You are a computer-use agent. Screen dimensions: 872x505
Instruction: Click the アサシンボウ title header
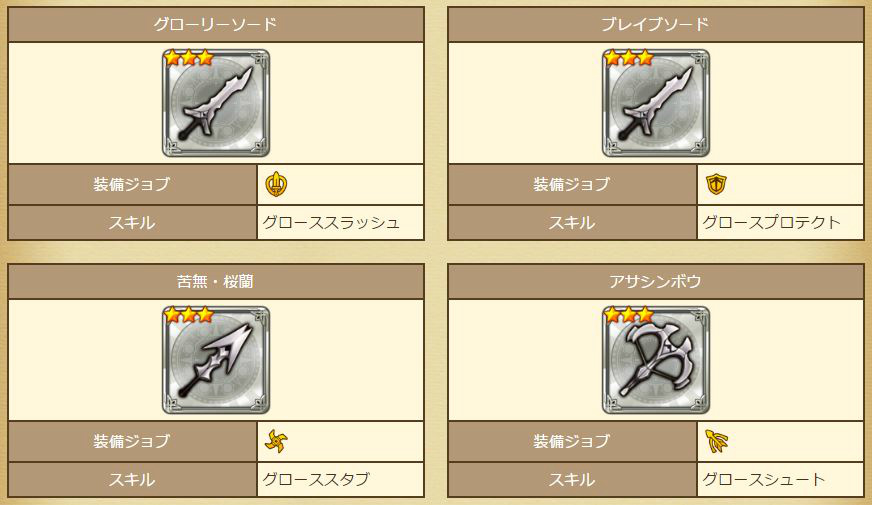coord(656,281)
